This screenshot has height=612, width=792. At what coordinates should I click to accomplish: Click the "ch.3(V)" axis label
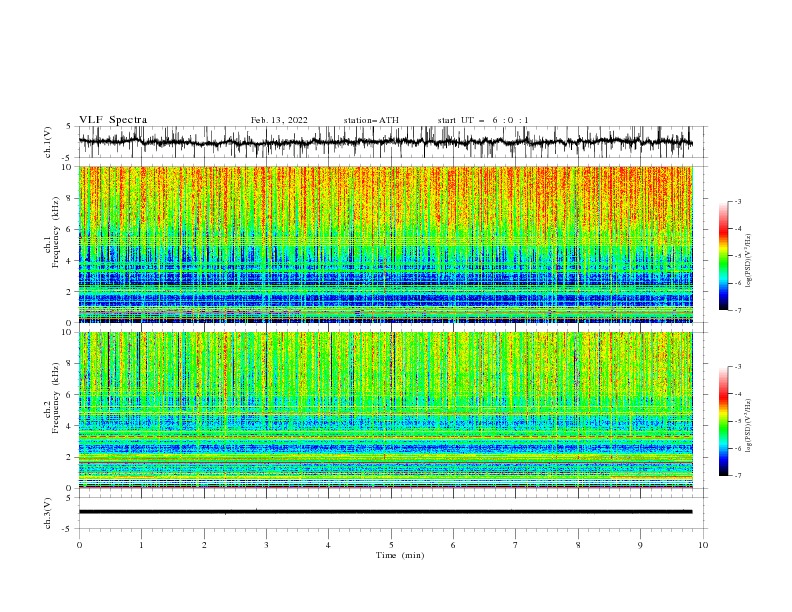click(48, 513)
